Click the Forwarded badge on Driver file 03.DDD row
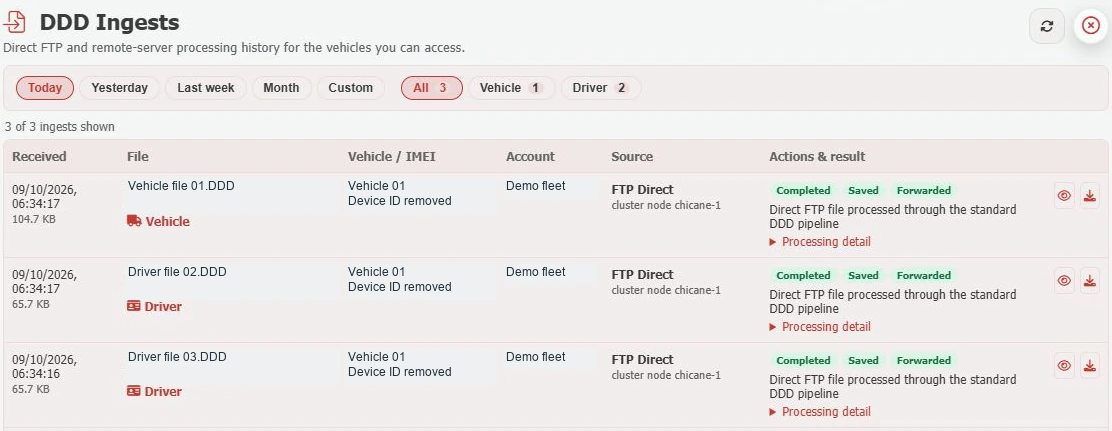Screen dimensions: 1112x431 click(x=923, y=360)
